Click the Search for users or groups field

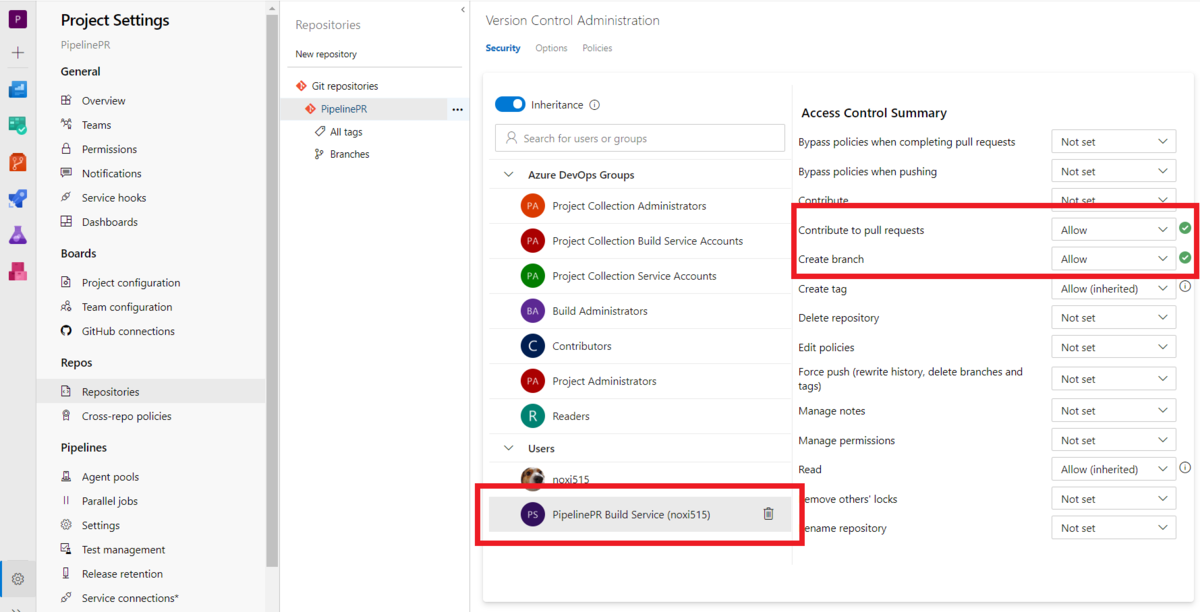(x=640, y=138)
